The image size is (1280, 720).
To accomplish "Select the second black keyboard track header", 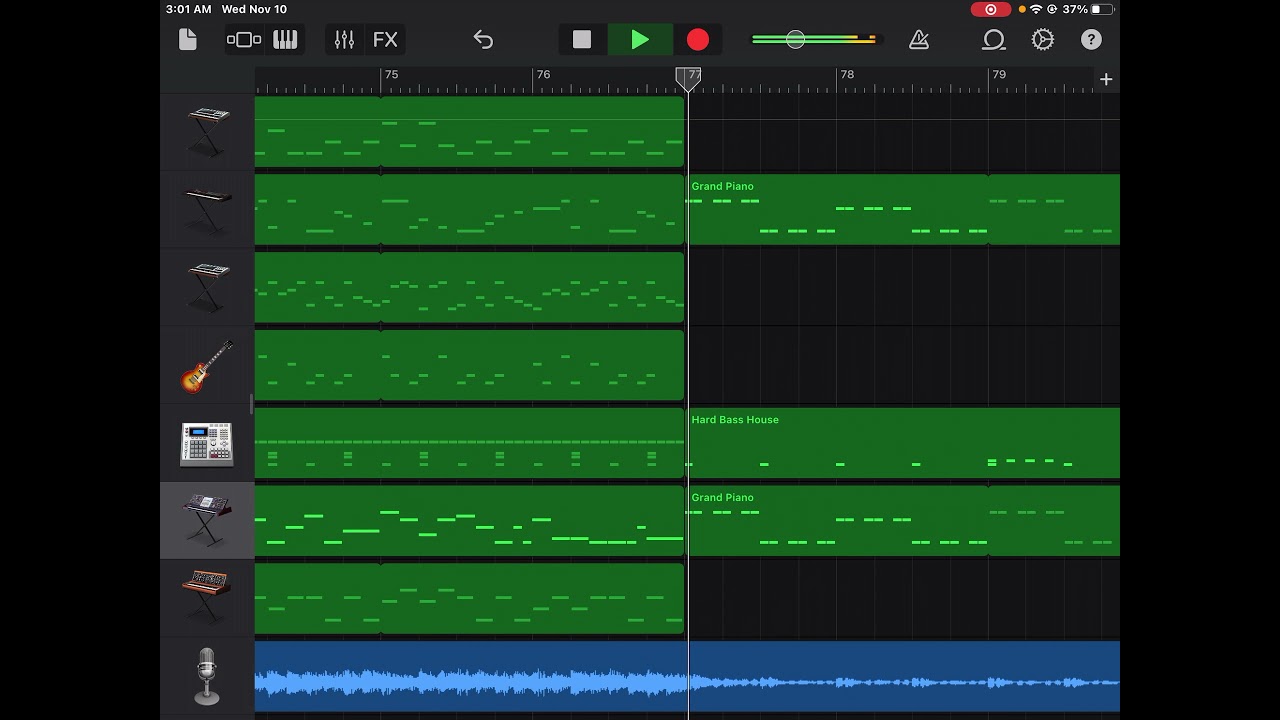I will 207,210.
